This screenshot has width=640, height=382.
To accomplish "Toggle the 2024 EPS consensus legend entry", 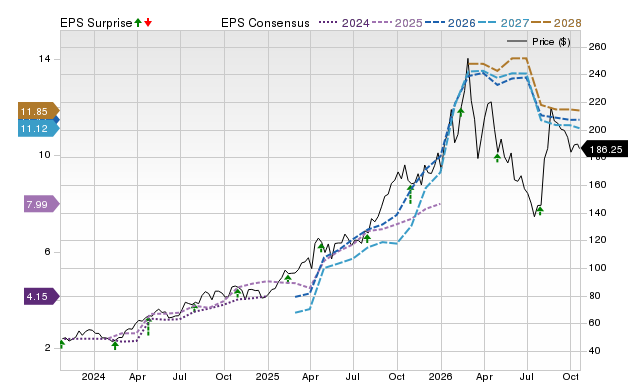I will pyautogui.click(x=344, y=23).
